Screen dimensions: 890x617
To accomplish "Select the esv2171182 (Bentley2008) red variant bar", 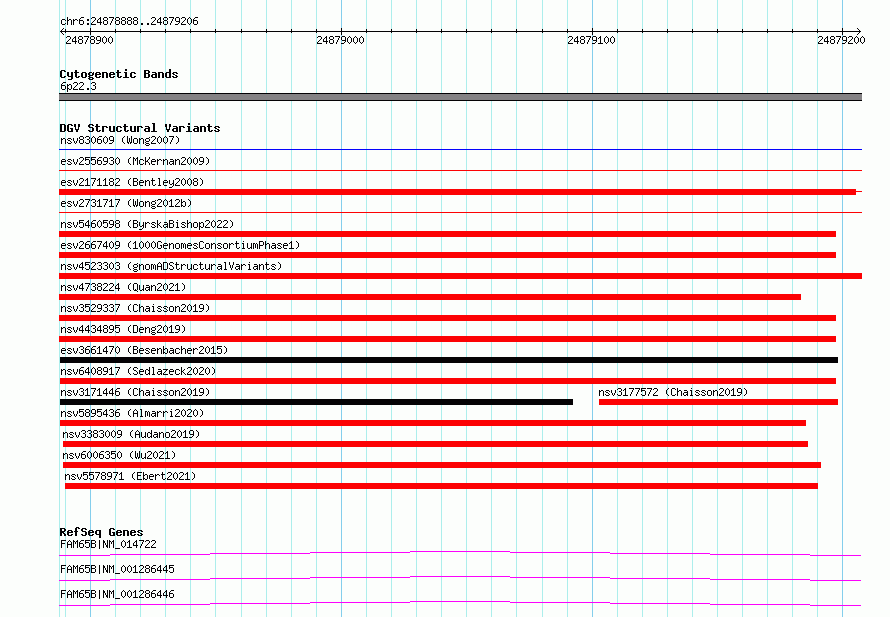I will (457, 192).
